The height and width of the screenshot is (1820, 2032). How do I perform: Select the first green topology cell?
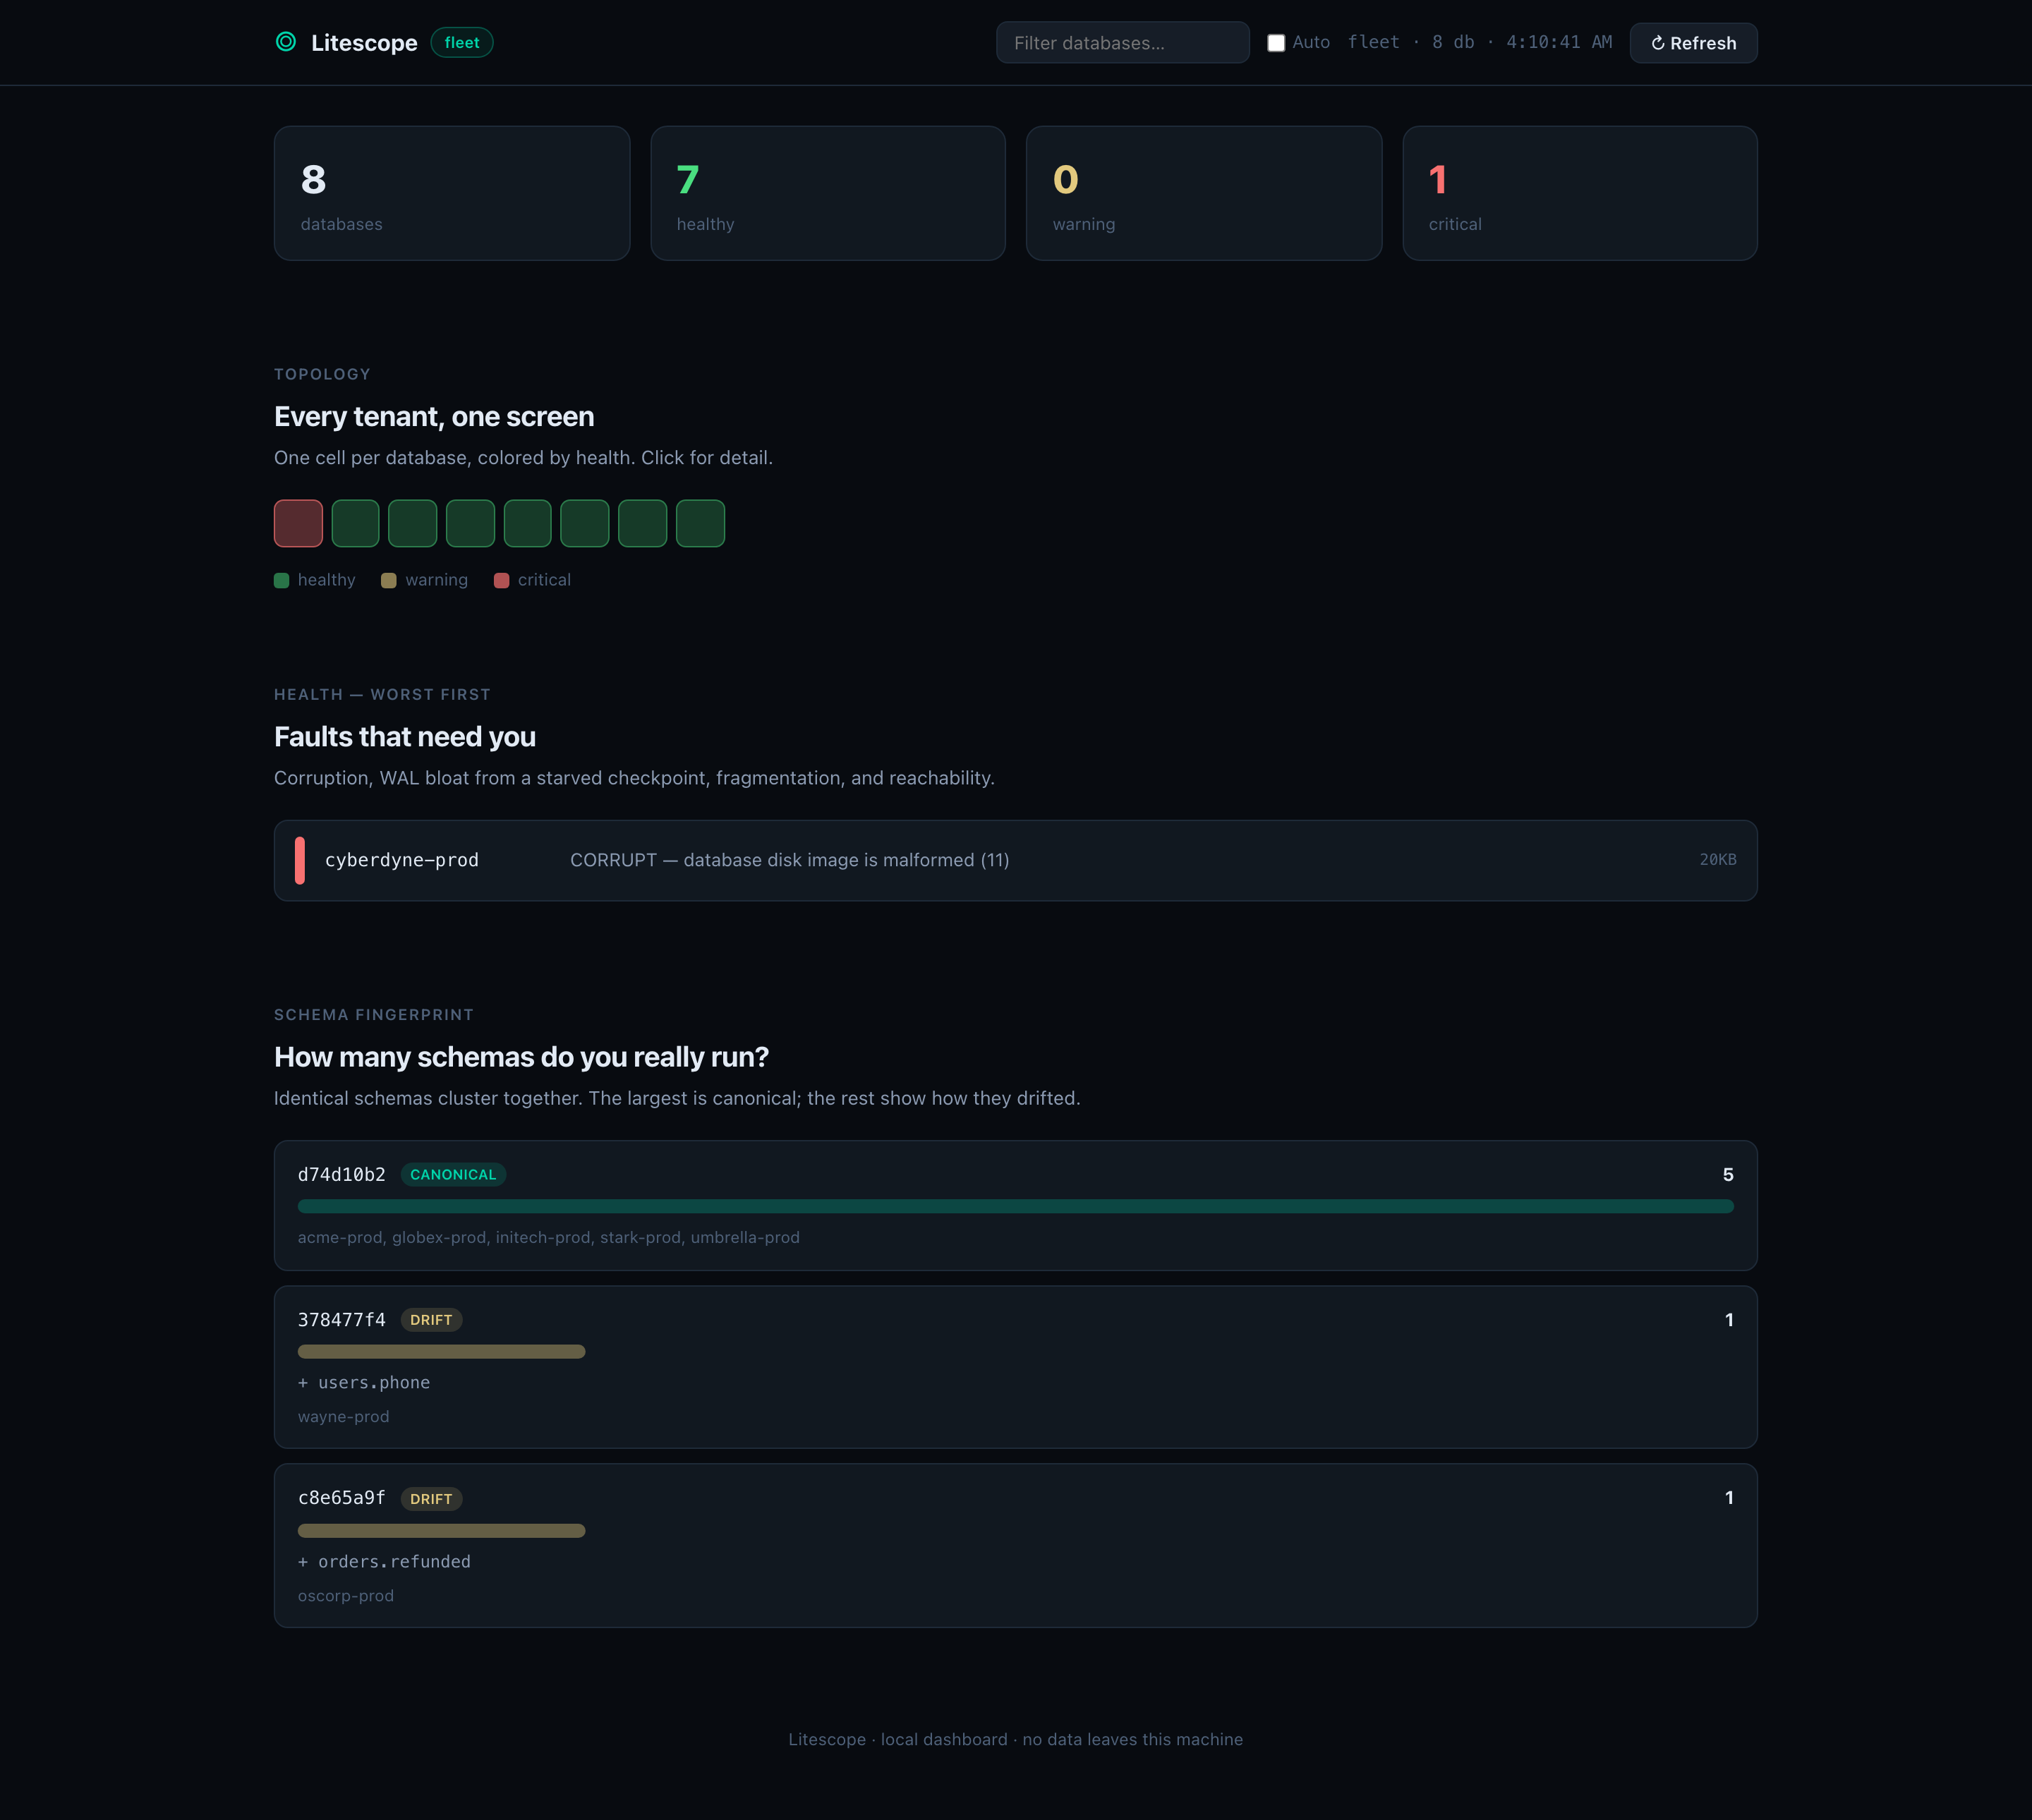pyautogui.click(x=355, y=523)
